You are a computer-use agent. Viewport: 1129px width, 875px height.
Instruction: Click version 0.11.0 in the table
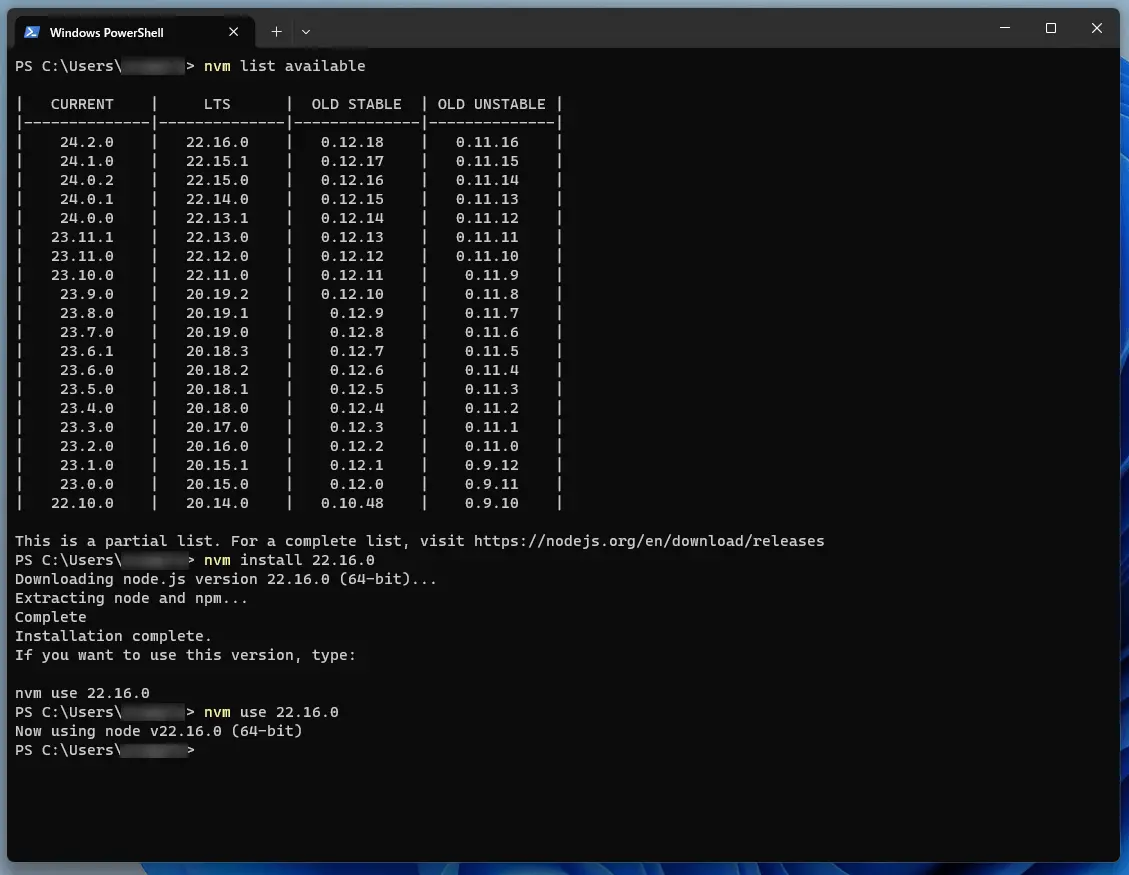pyautogui.click(x=492, y=446)
